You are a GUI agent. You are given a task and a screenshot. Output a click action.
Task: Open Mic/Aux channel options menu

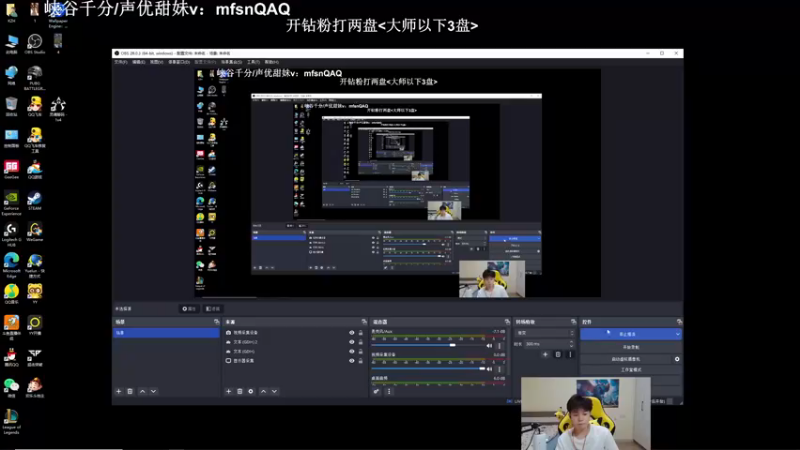[499, 345]
